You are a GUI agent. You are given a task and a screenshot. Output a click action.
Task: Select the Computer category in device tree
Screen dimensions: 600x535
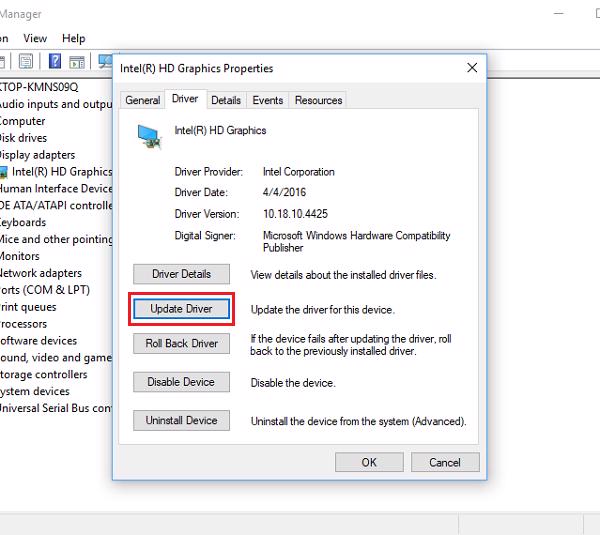pyautogui.click(x=23, y=121)
